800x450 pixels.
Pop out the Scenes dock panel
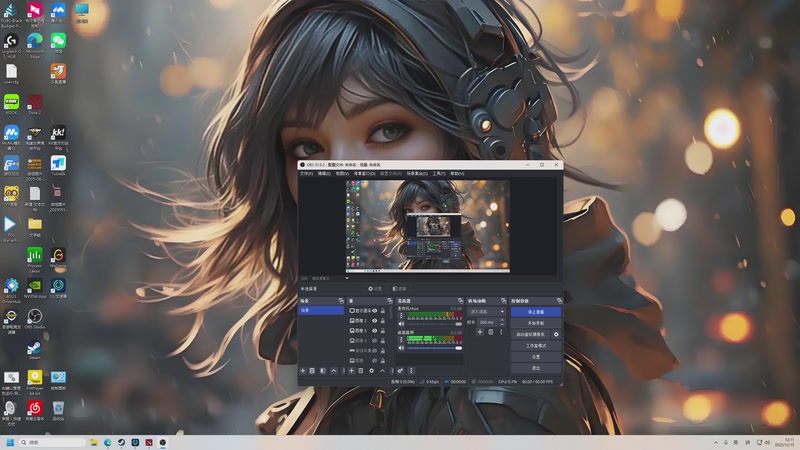pyautogui.click(x=341, y=301)
